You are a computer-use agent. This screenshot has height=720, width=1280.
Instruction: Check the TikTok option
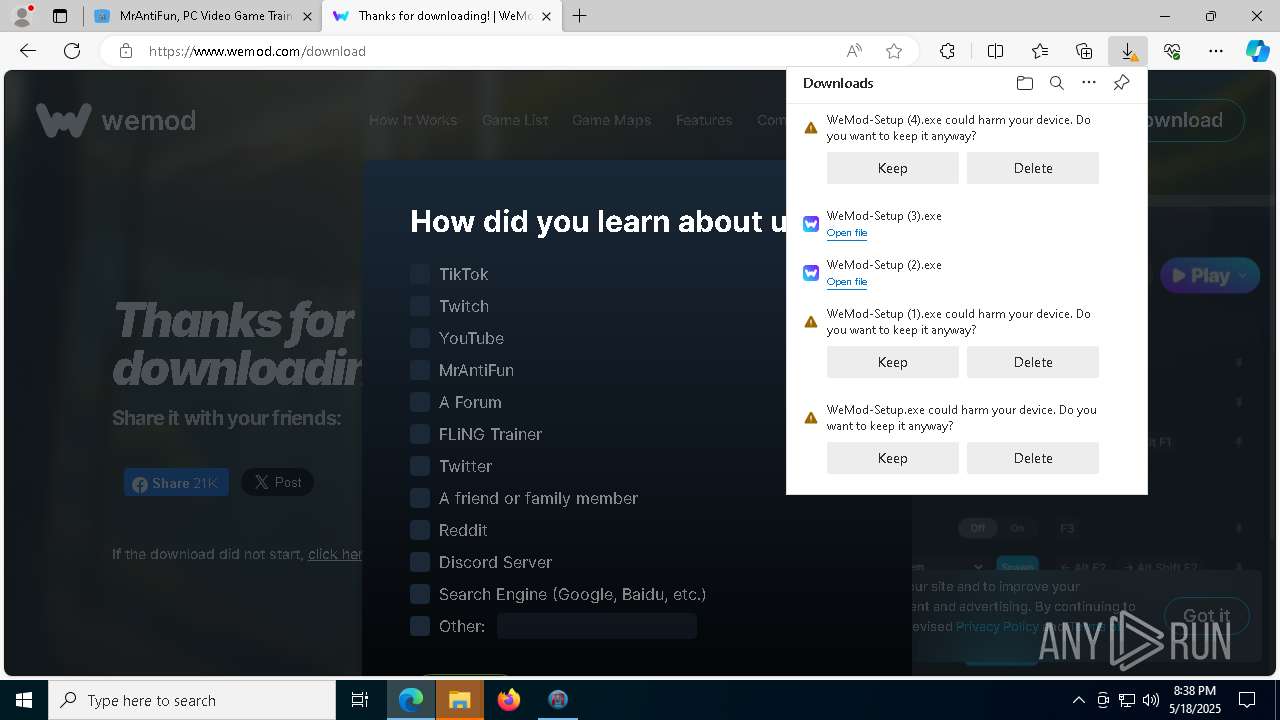(x=420, y=274)
